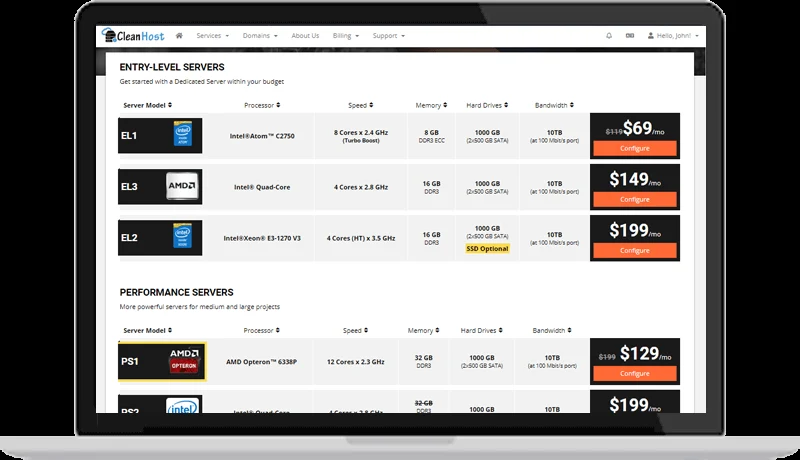Configure the EL1 $69 server
The height and width of the screenshot is (460, 800).
[635, 148]
